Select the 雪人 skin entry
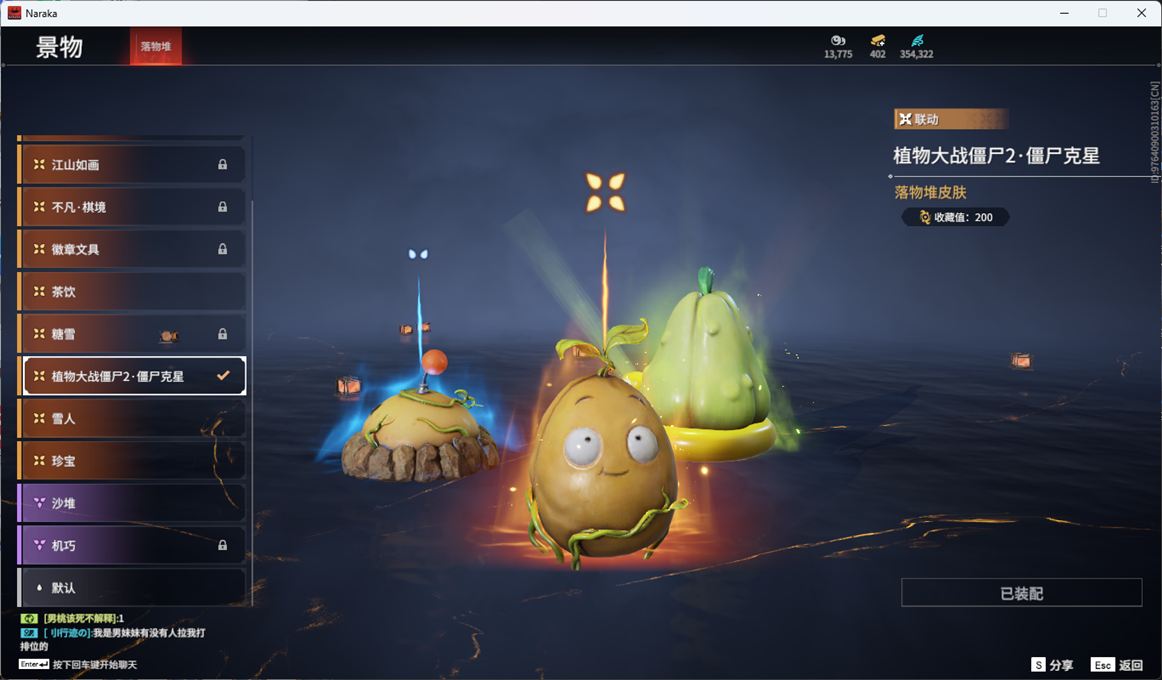 tap(132, 419)
